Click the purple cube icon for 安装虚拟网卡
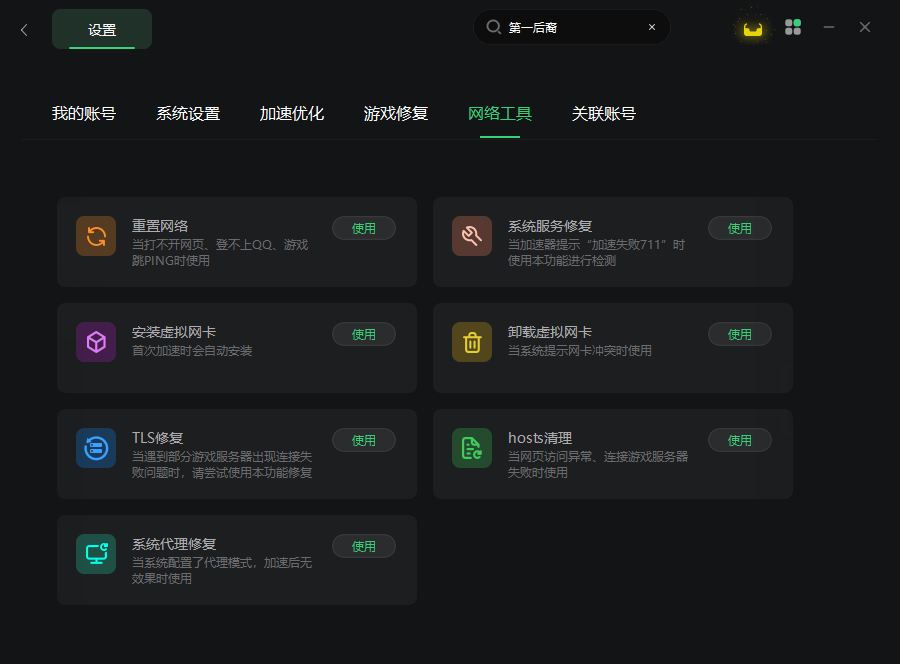 point(96,342)
